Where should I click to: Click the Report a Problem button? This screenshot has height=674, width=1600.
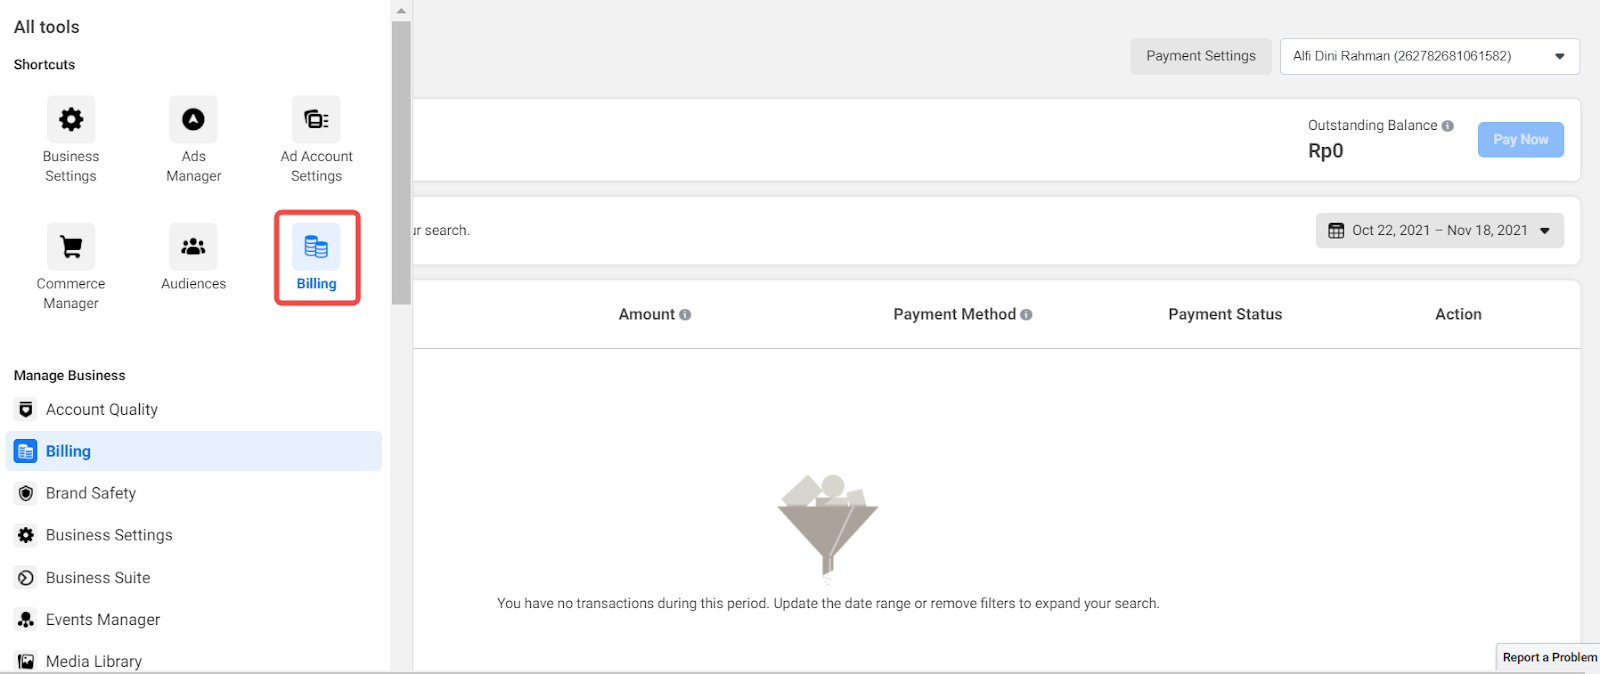click(x=1549, y=657)
